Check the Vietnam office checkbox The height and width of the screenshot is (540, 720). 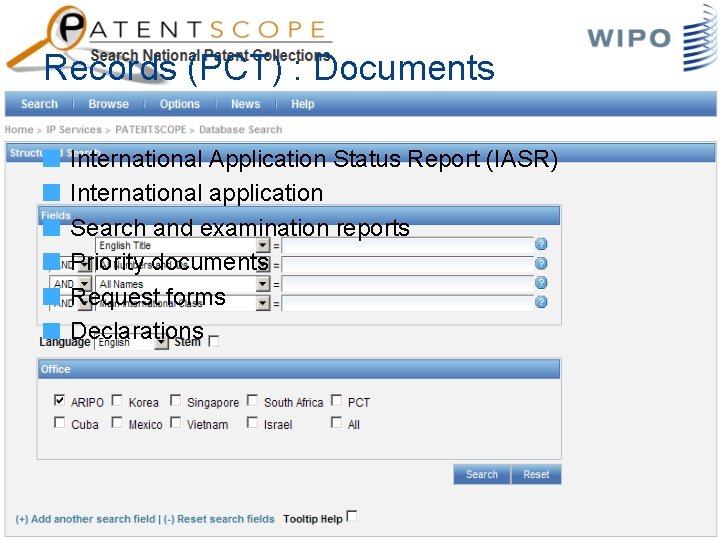175,422
